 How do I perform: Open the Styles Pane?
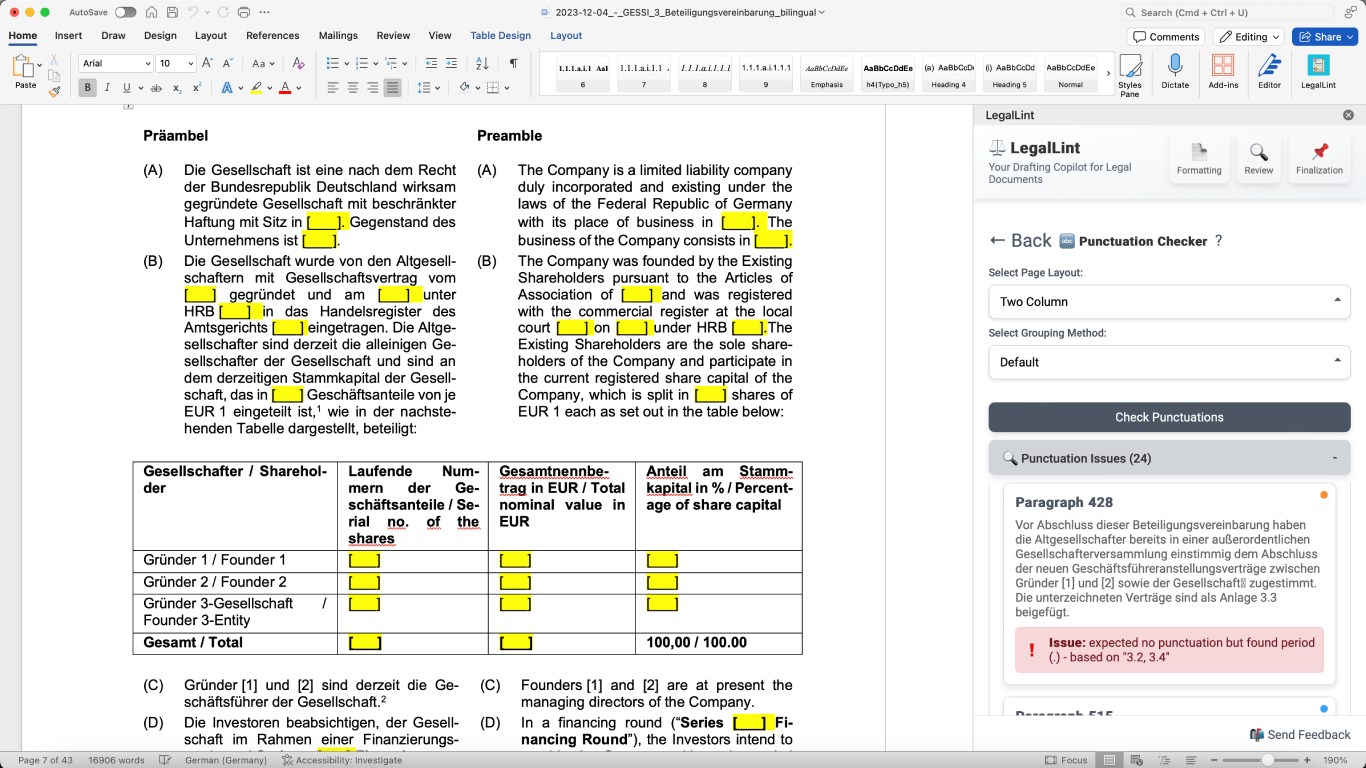coord(1130,75)
